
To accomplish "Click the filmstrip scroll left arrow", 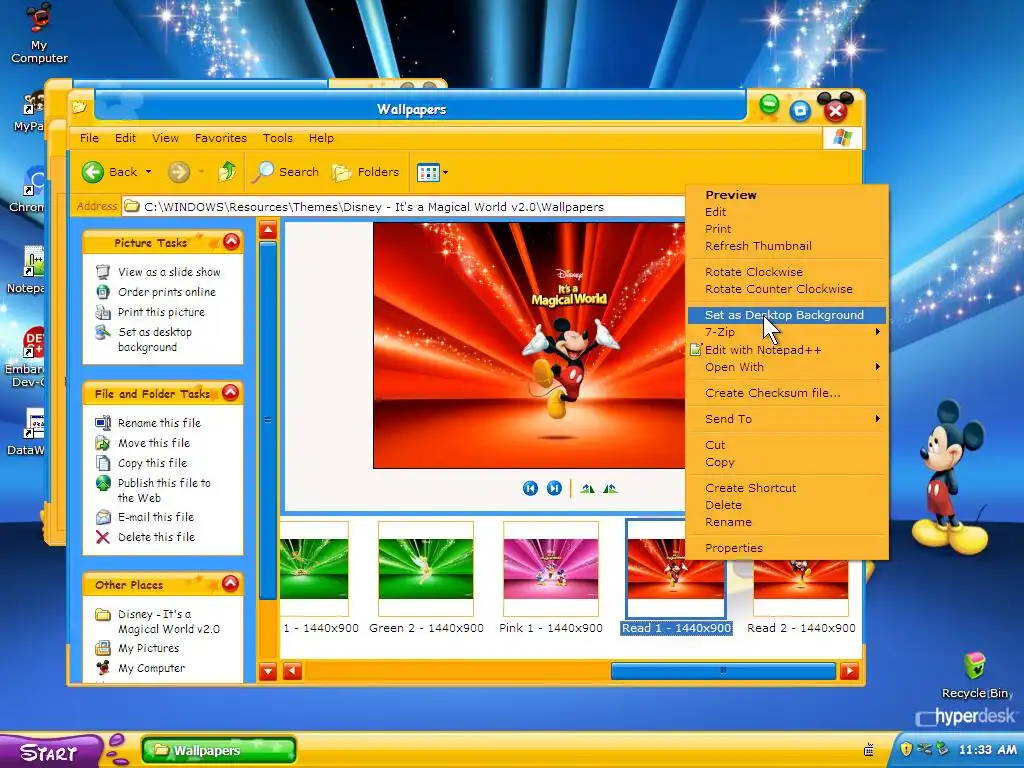I will 292,671.
